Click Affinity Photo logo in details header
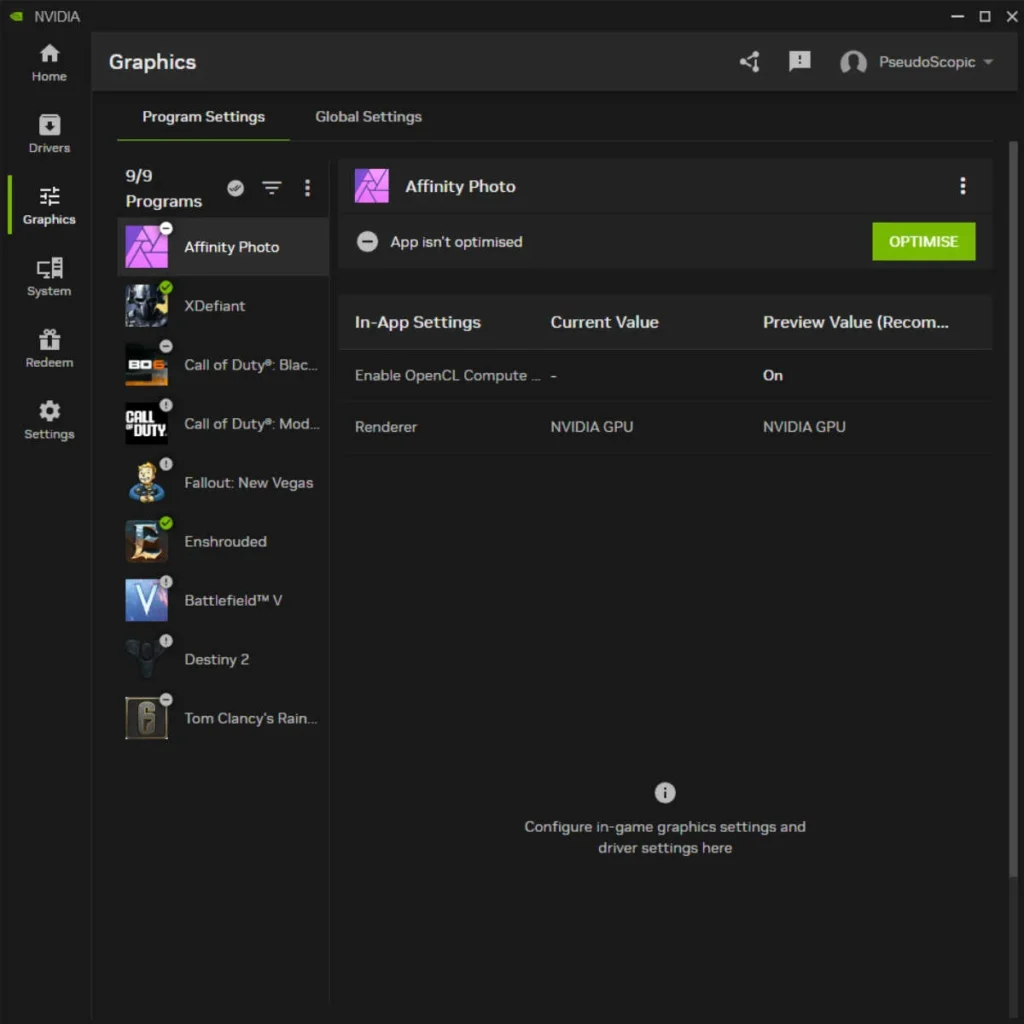 tap(372, 186)
